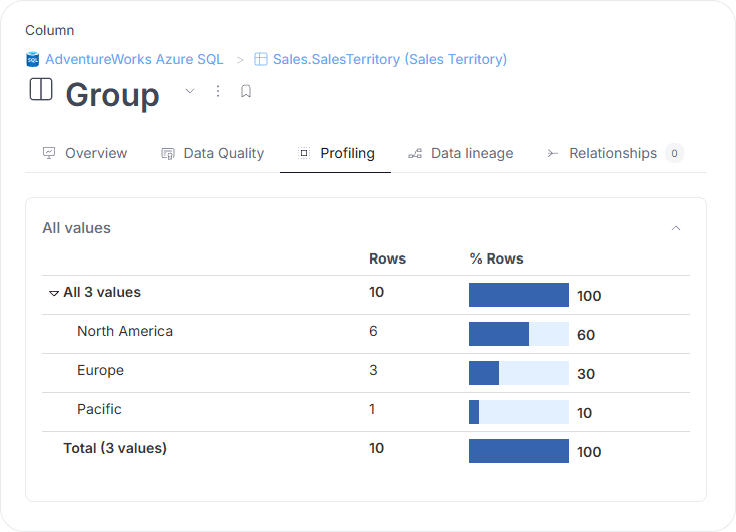Open the Profiling tab

point(347,153)
